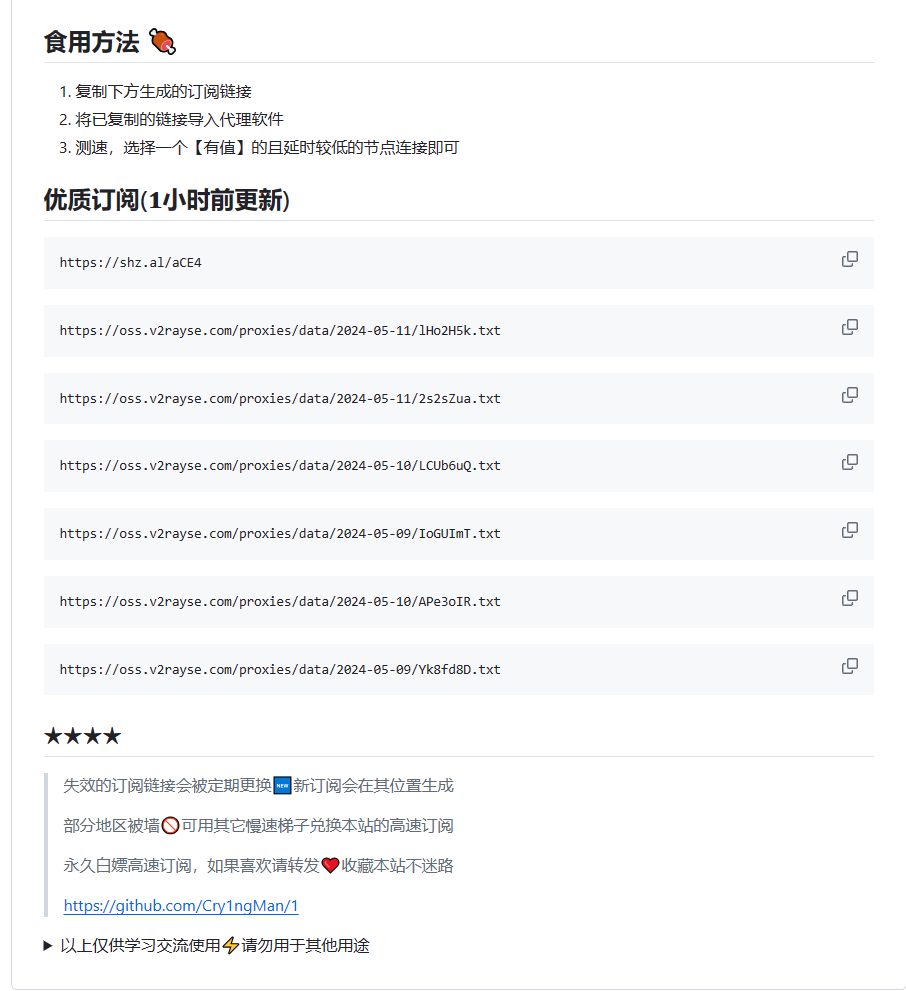Click the Yk8fd8D.txt URL text

(280, 669)
